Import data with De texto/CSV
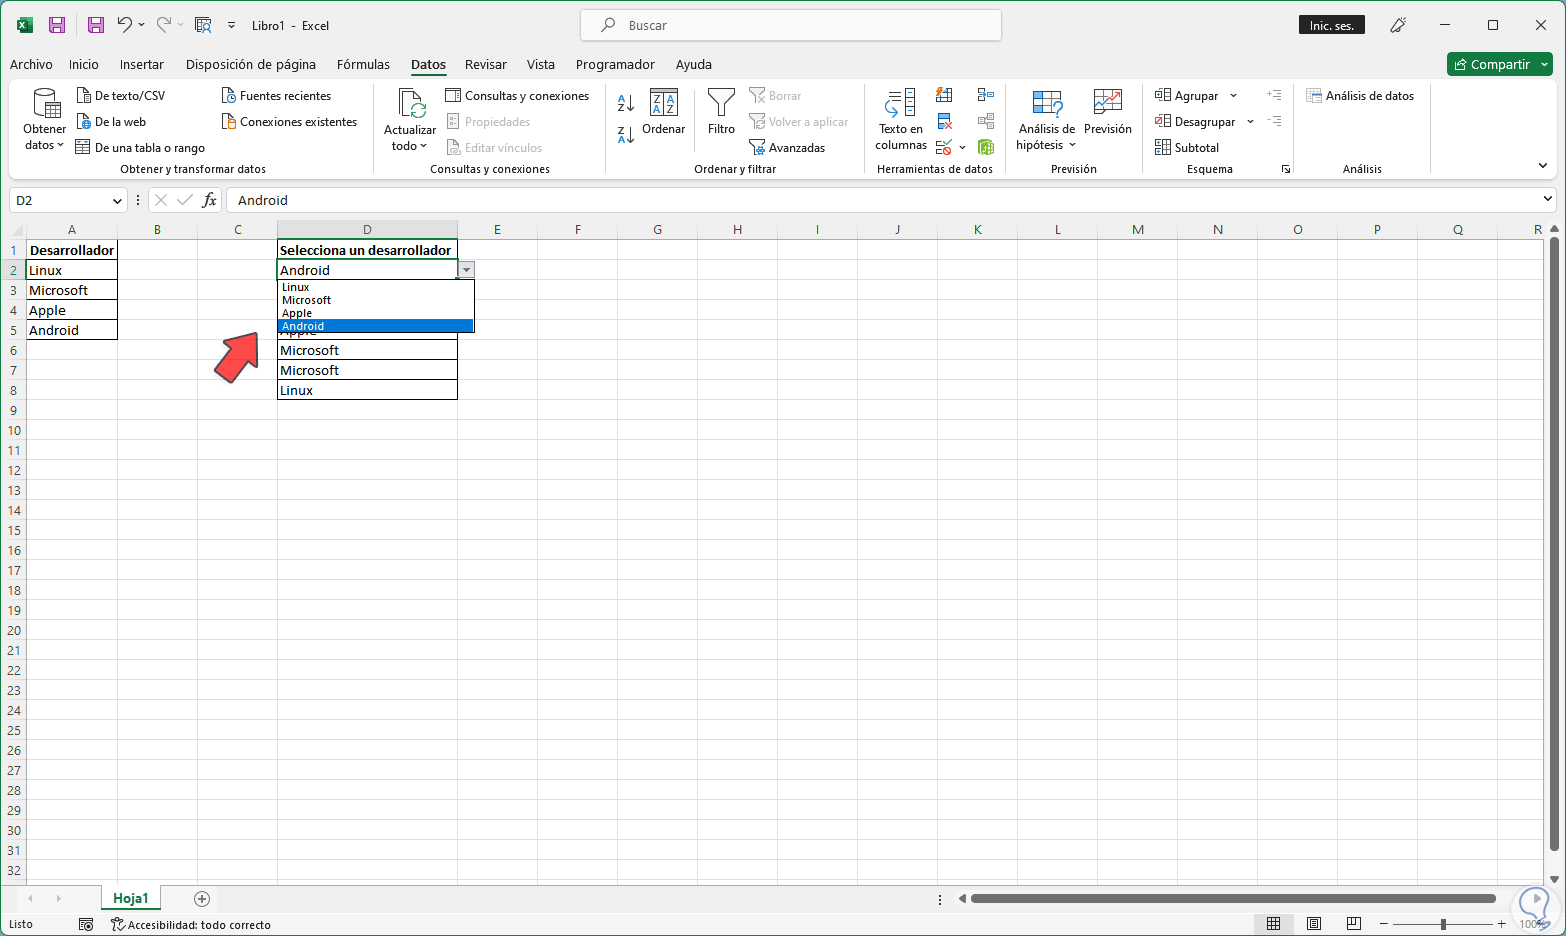The height and width of the screenshot is (936, 1566). 121,96
